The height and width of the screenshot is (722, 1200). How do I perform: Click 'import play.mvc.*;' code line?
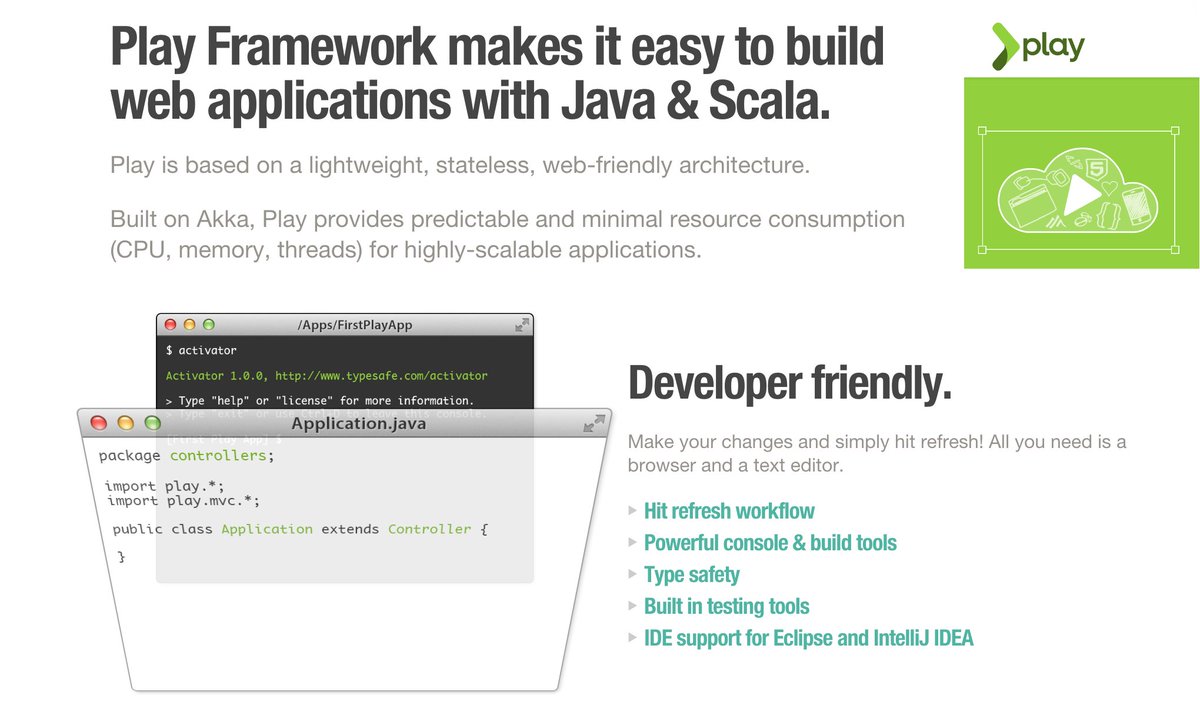coord(183,502)
